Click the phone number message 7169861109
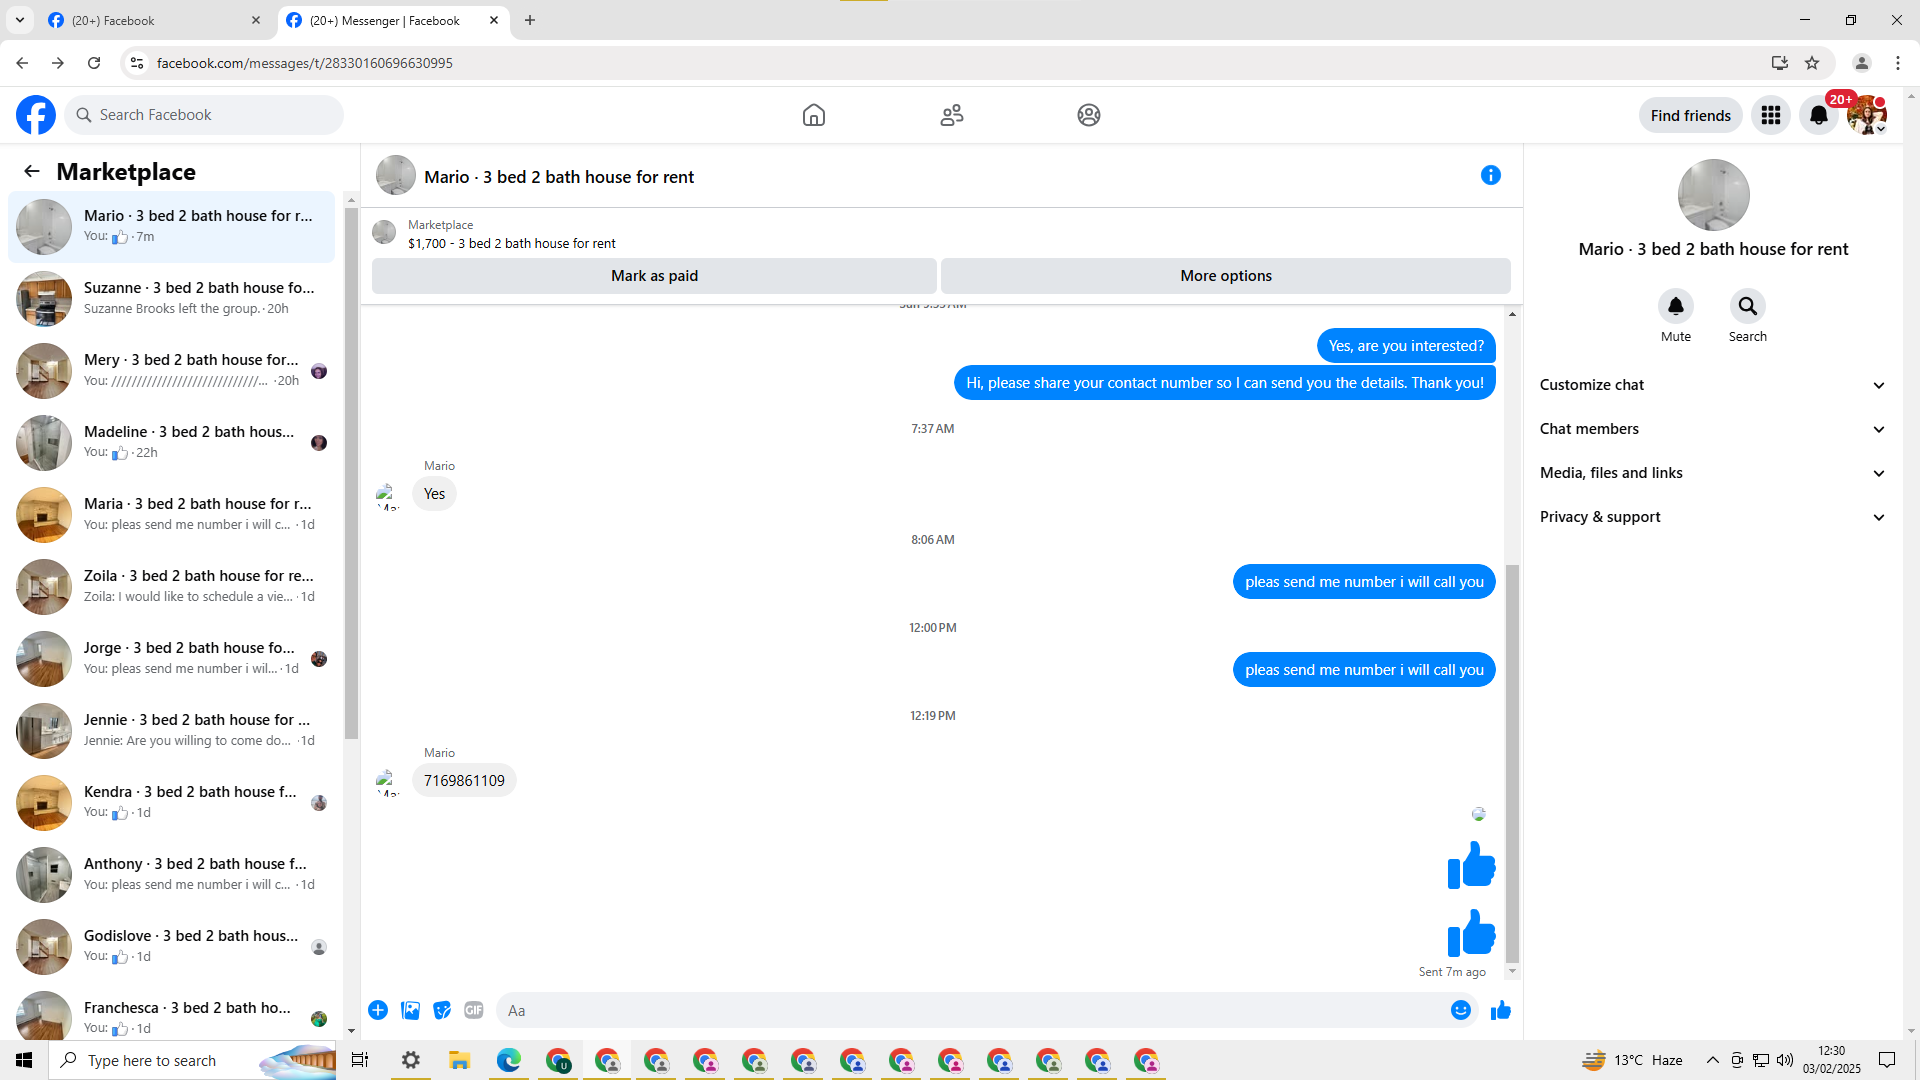1920x1080 pixels. pos(464,781)
